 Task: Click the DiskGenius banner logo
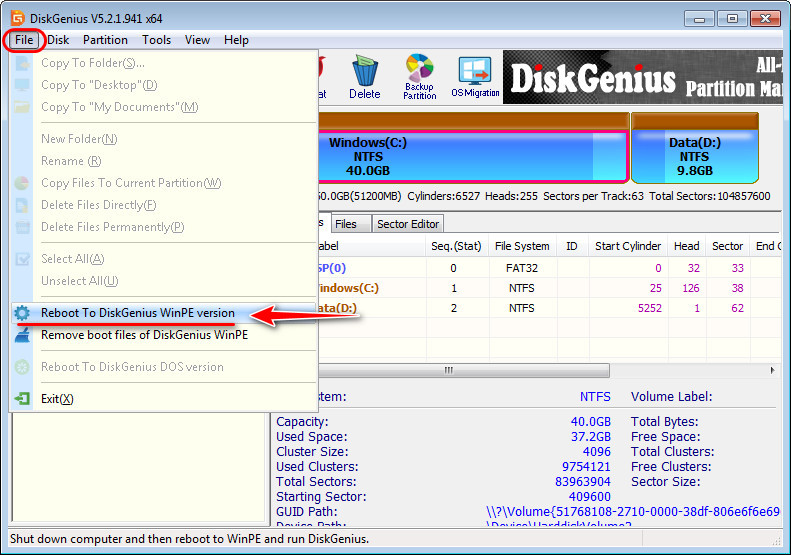tap(642, 77)
